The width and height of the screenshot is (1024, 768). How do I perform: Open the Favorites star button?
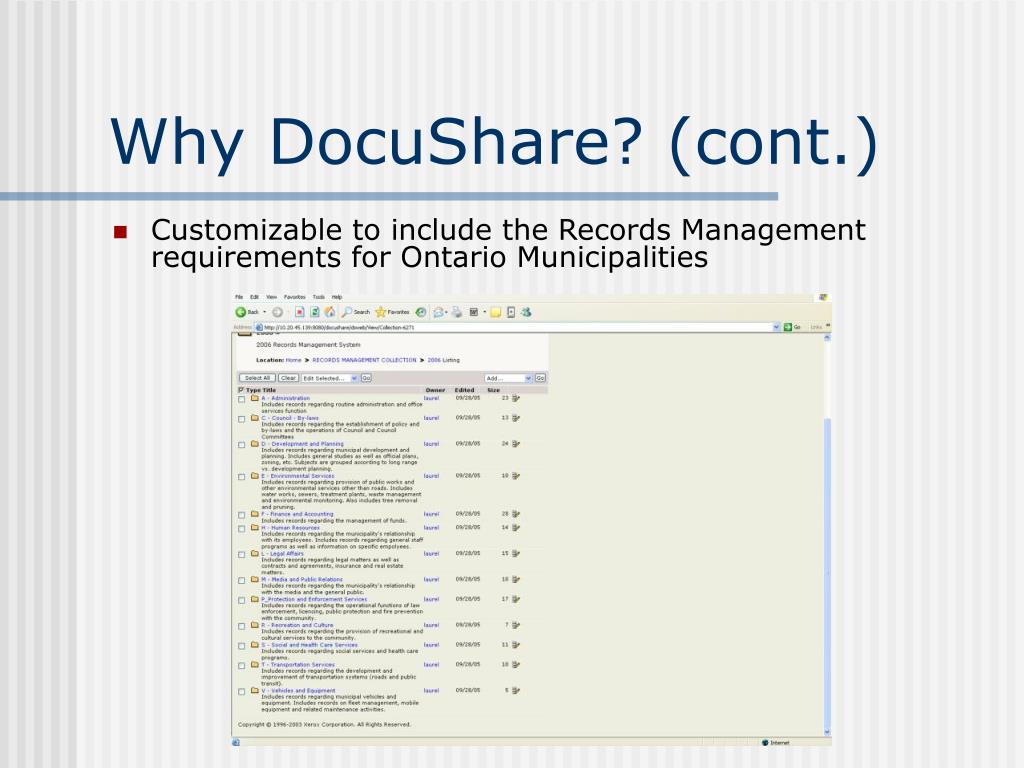pos(392,312)
